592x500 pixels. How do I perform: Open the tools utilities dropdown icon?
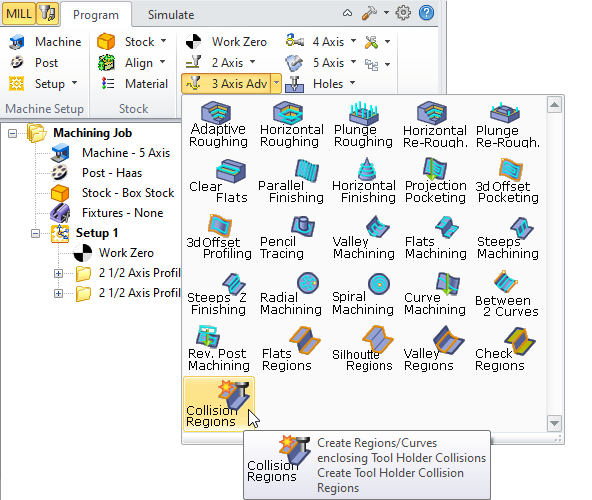378,42
